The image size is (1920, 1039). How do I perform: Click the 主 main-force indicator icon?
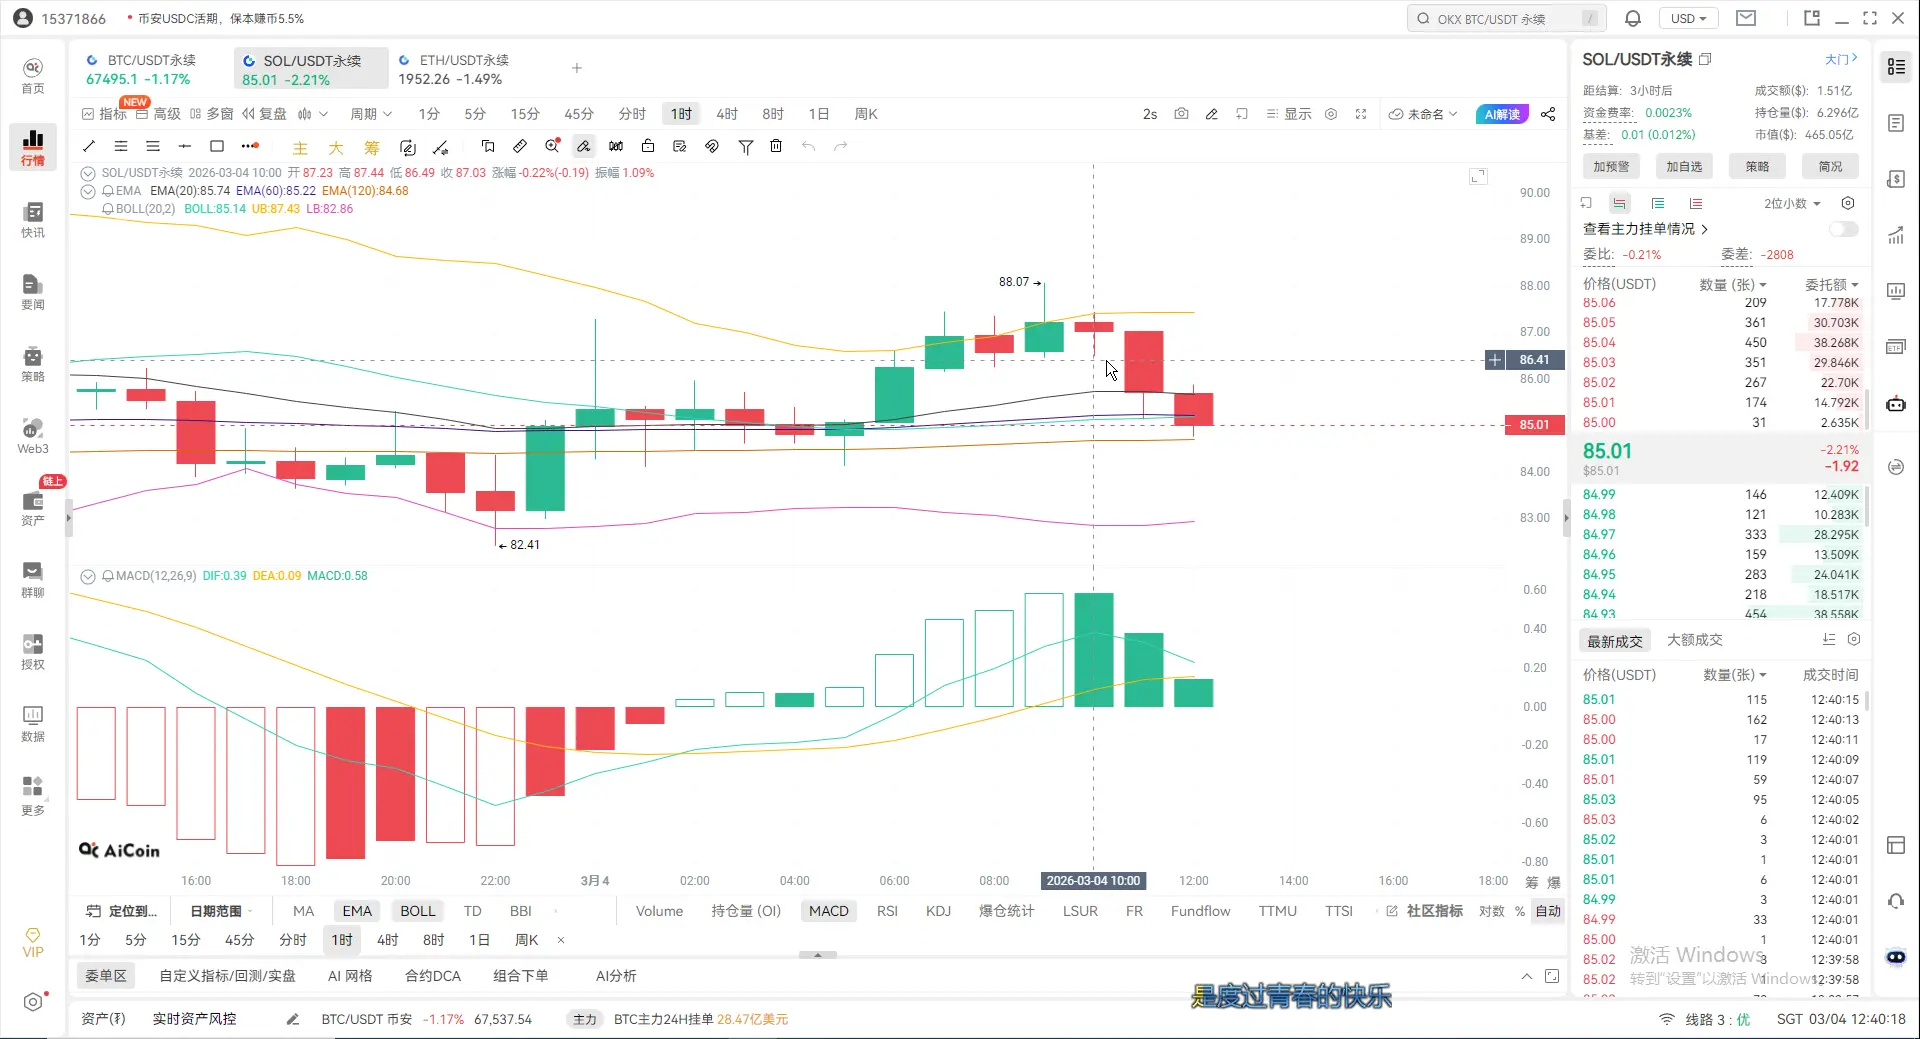click(300, 147)
